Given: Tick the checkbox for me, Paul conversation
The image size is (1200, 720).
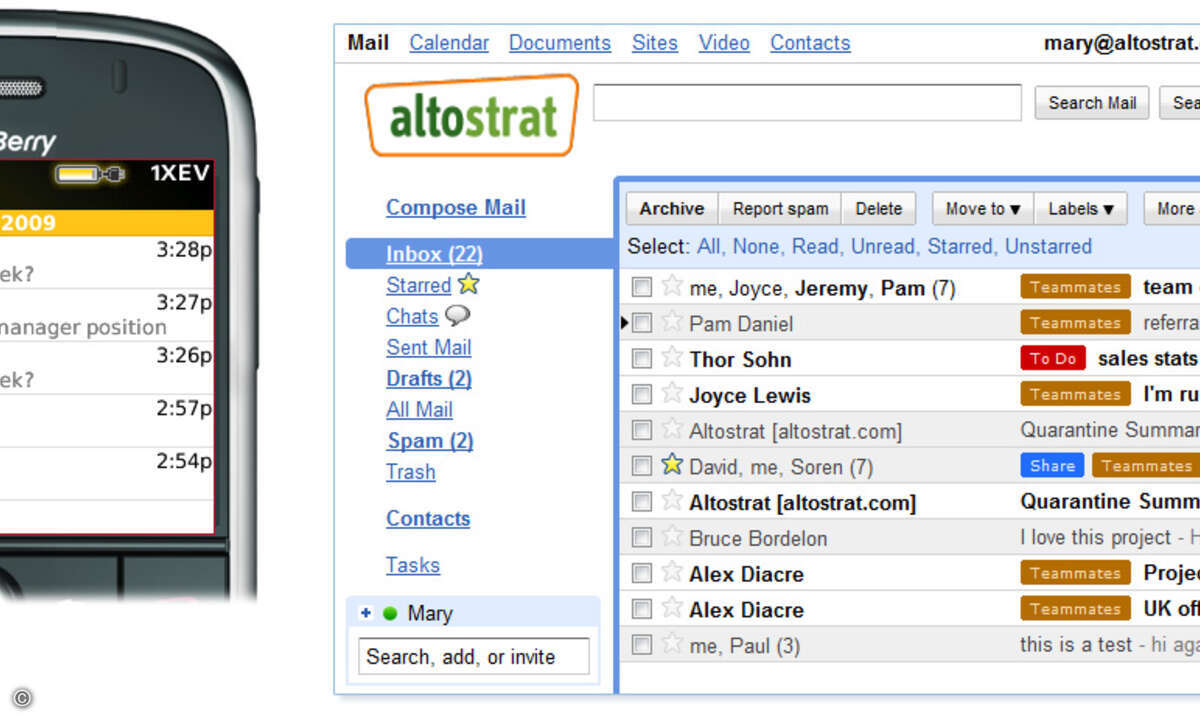Looking at the screenshot, I should point(642,645).
